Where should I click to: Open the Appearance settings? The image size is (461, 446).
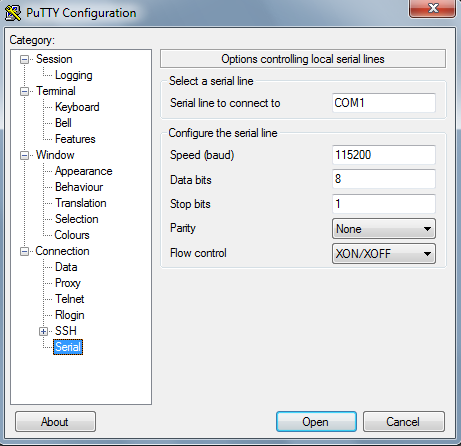pos(83,171)
